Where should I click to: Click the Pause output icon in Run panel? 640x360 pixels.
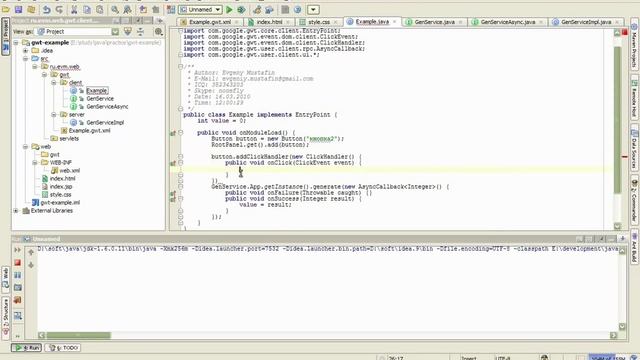(18, 275)
